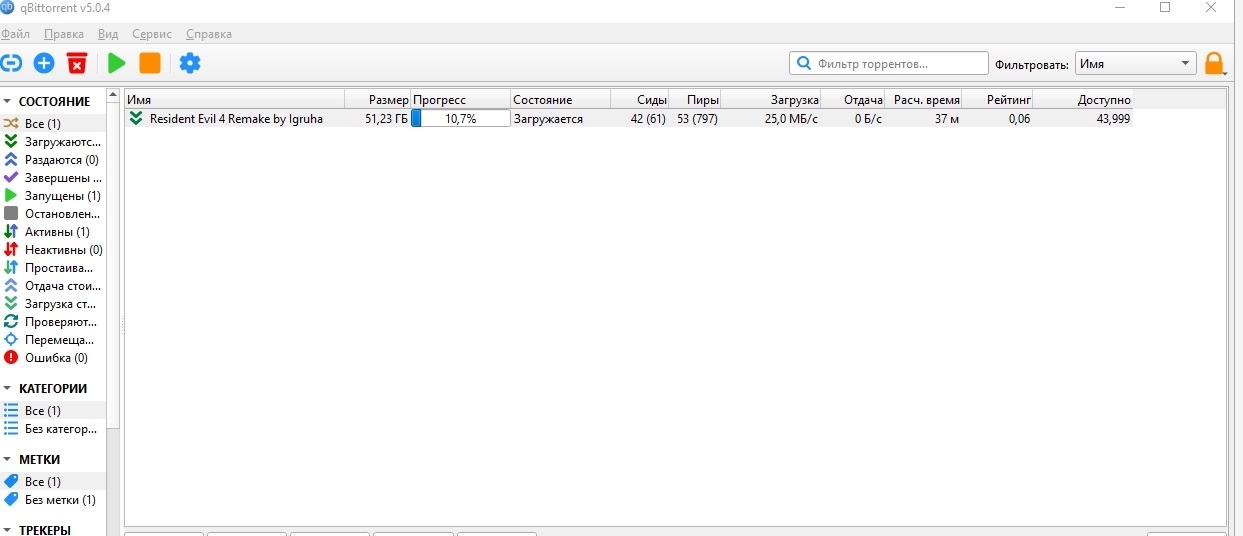Click the 10,7% progress bar
This screenshot has width=1243, height=536.
(460, 119)
